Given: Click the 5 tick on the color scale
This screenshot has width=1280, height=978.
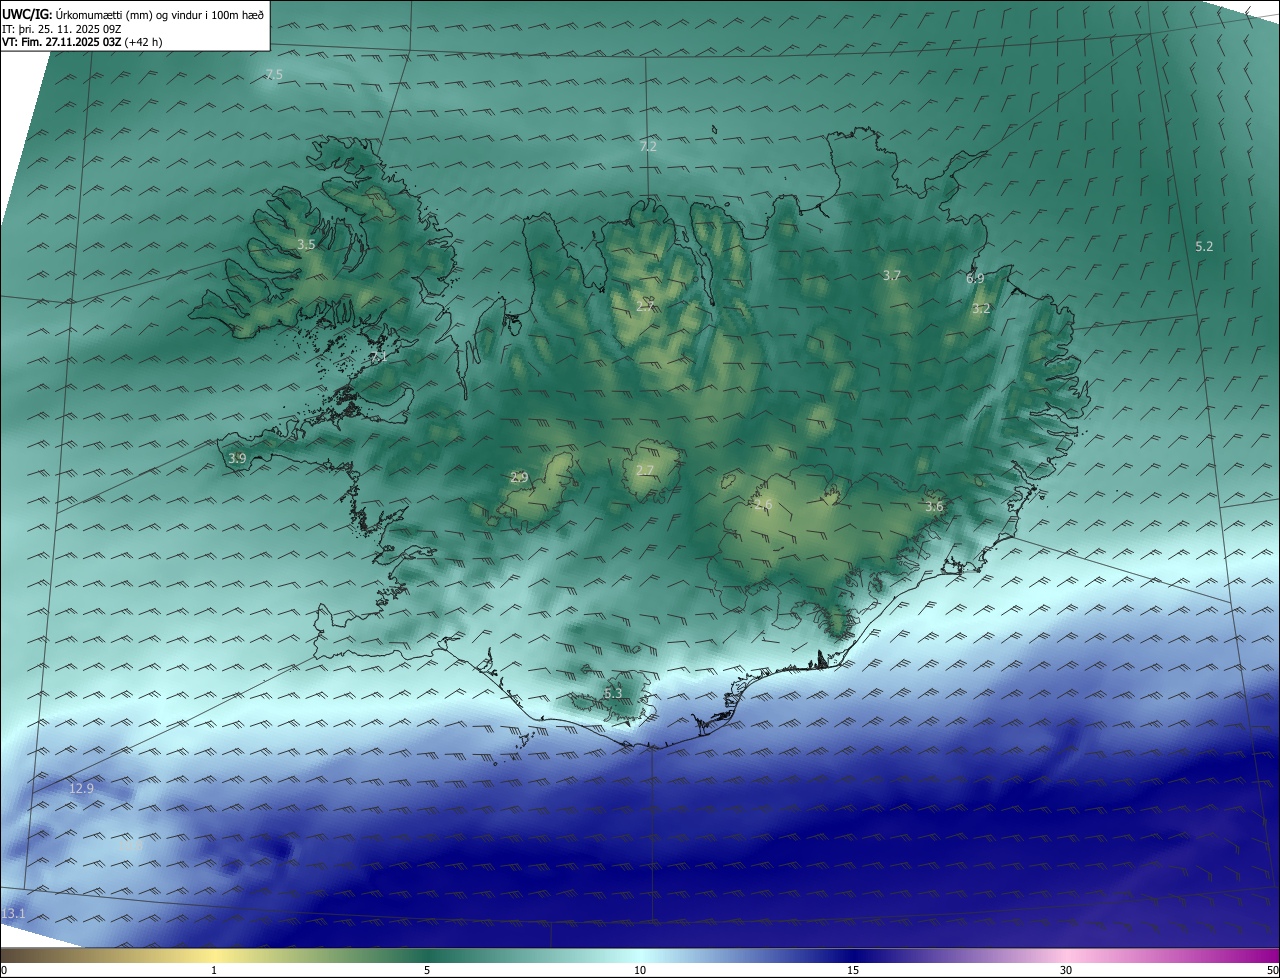Looking at the screenshot, I should 427,970.
